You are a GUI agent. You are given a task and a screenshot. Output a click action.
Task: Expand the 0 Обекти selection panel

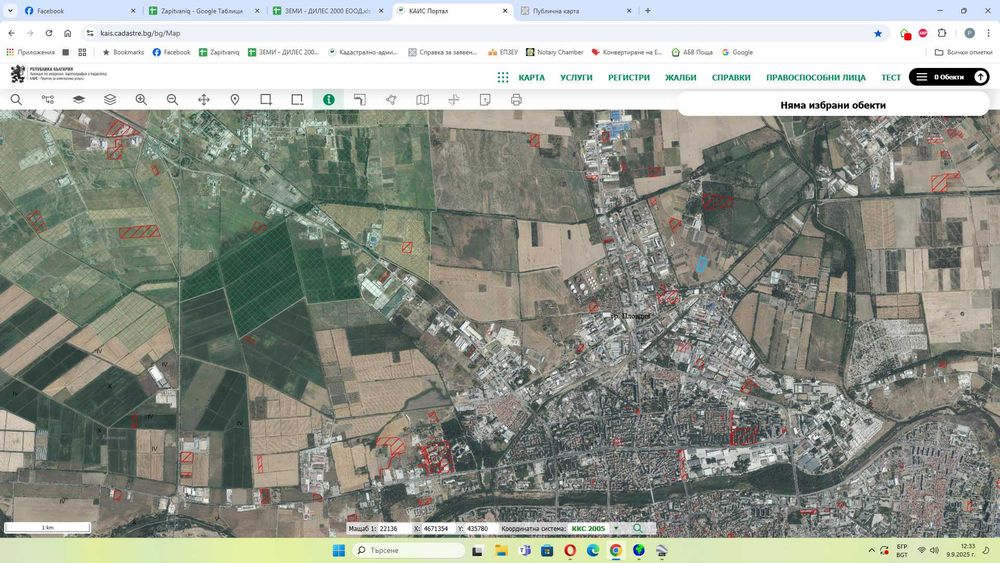947,77
